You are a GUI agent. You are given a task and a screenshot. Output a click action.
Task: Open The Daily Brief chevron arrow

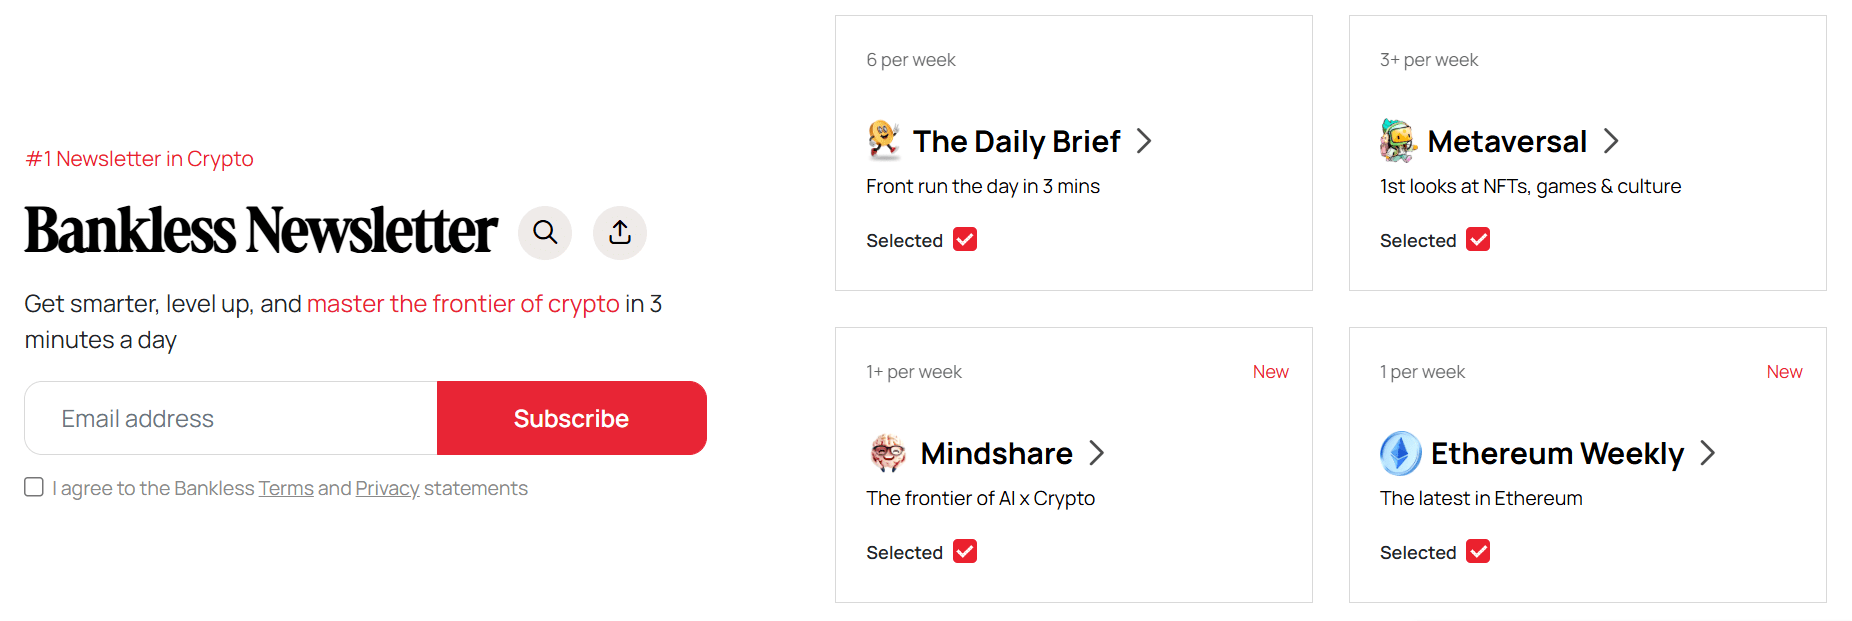[1144, 141]
